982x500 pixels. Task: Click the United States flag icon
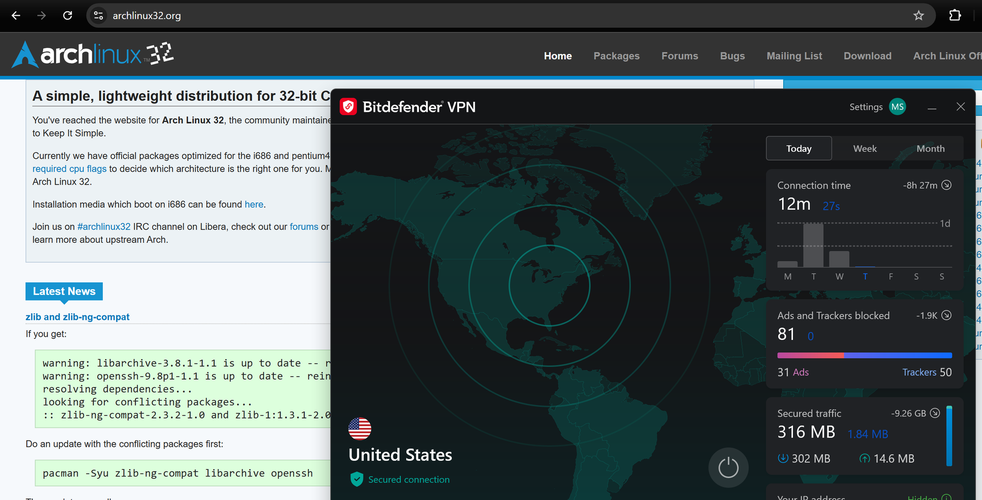click(359, 429)
